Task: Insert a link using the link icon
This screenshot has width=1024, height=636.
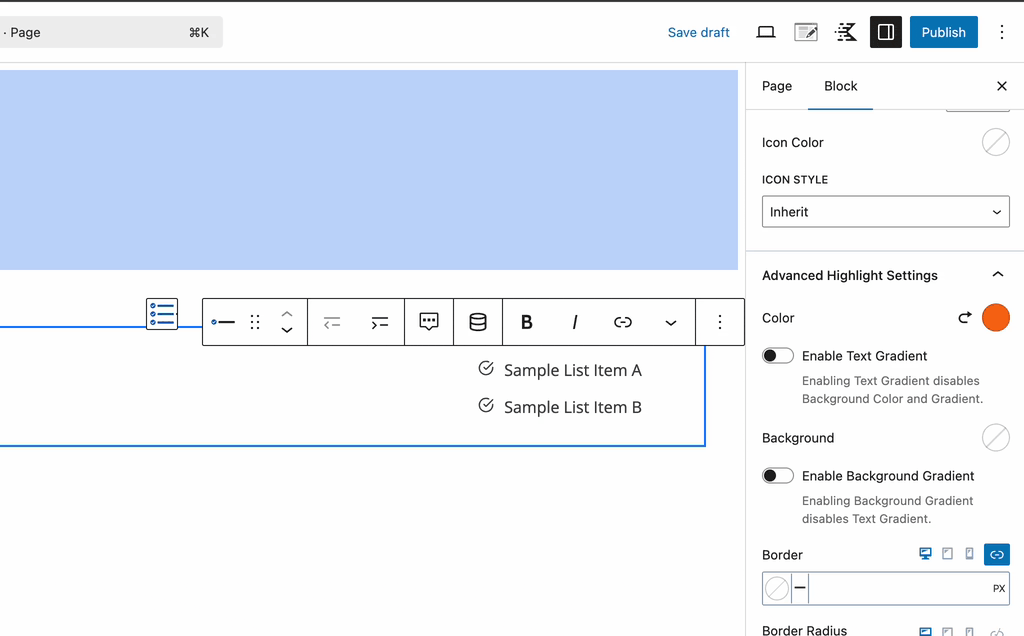Action: coord(623,321)
